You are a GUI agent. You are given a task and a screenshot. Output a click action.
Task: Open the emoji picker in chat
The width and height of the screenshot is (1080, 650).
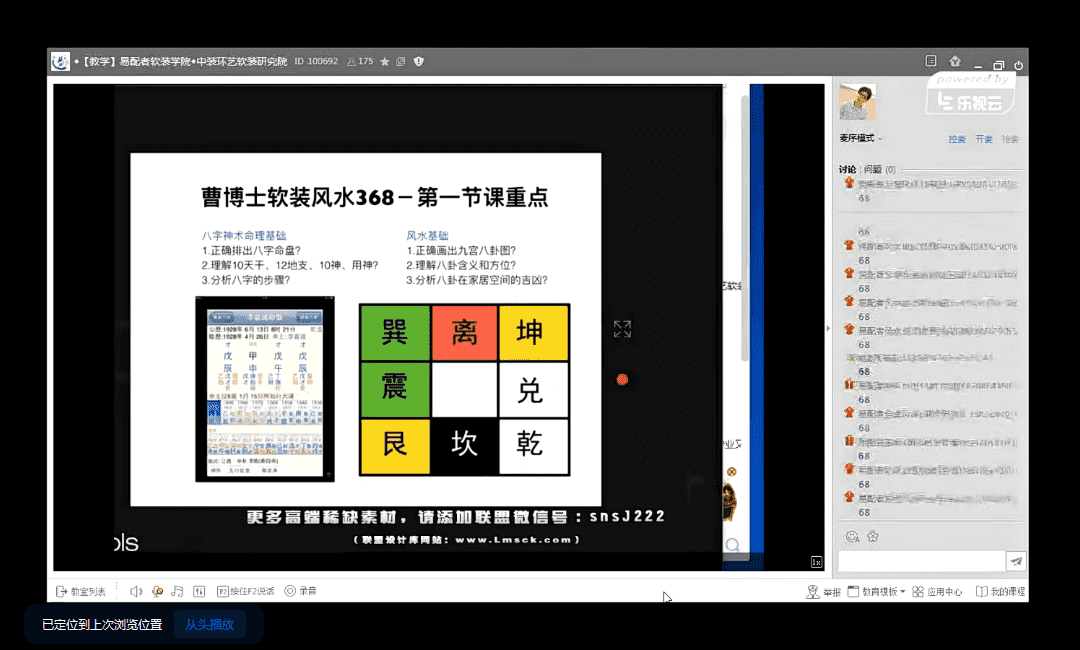[852, 537]
